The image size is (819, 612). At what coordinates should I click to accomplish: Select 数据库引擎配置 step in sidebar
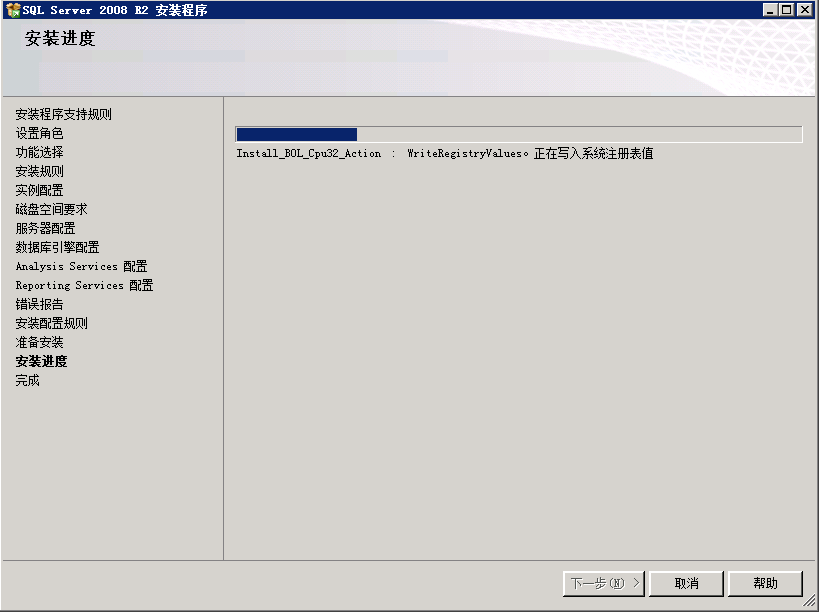(57, 247)
